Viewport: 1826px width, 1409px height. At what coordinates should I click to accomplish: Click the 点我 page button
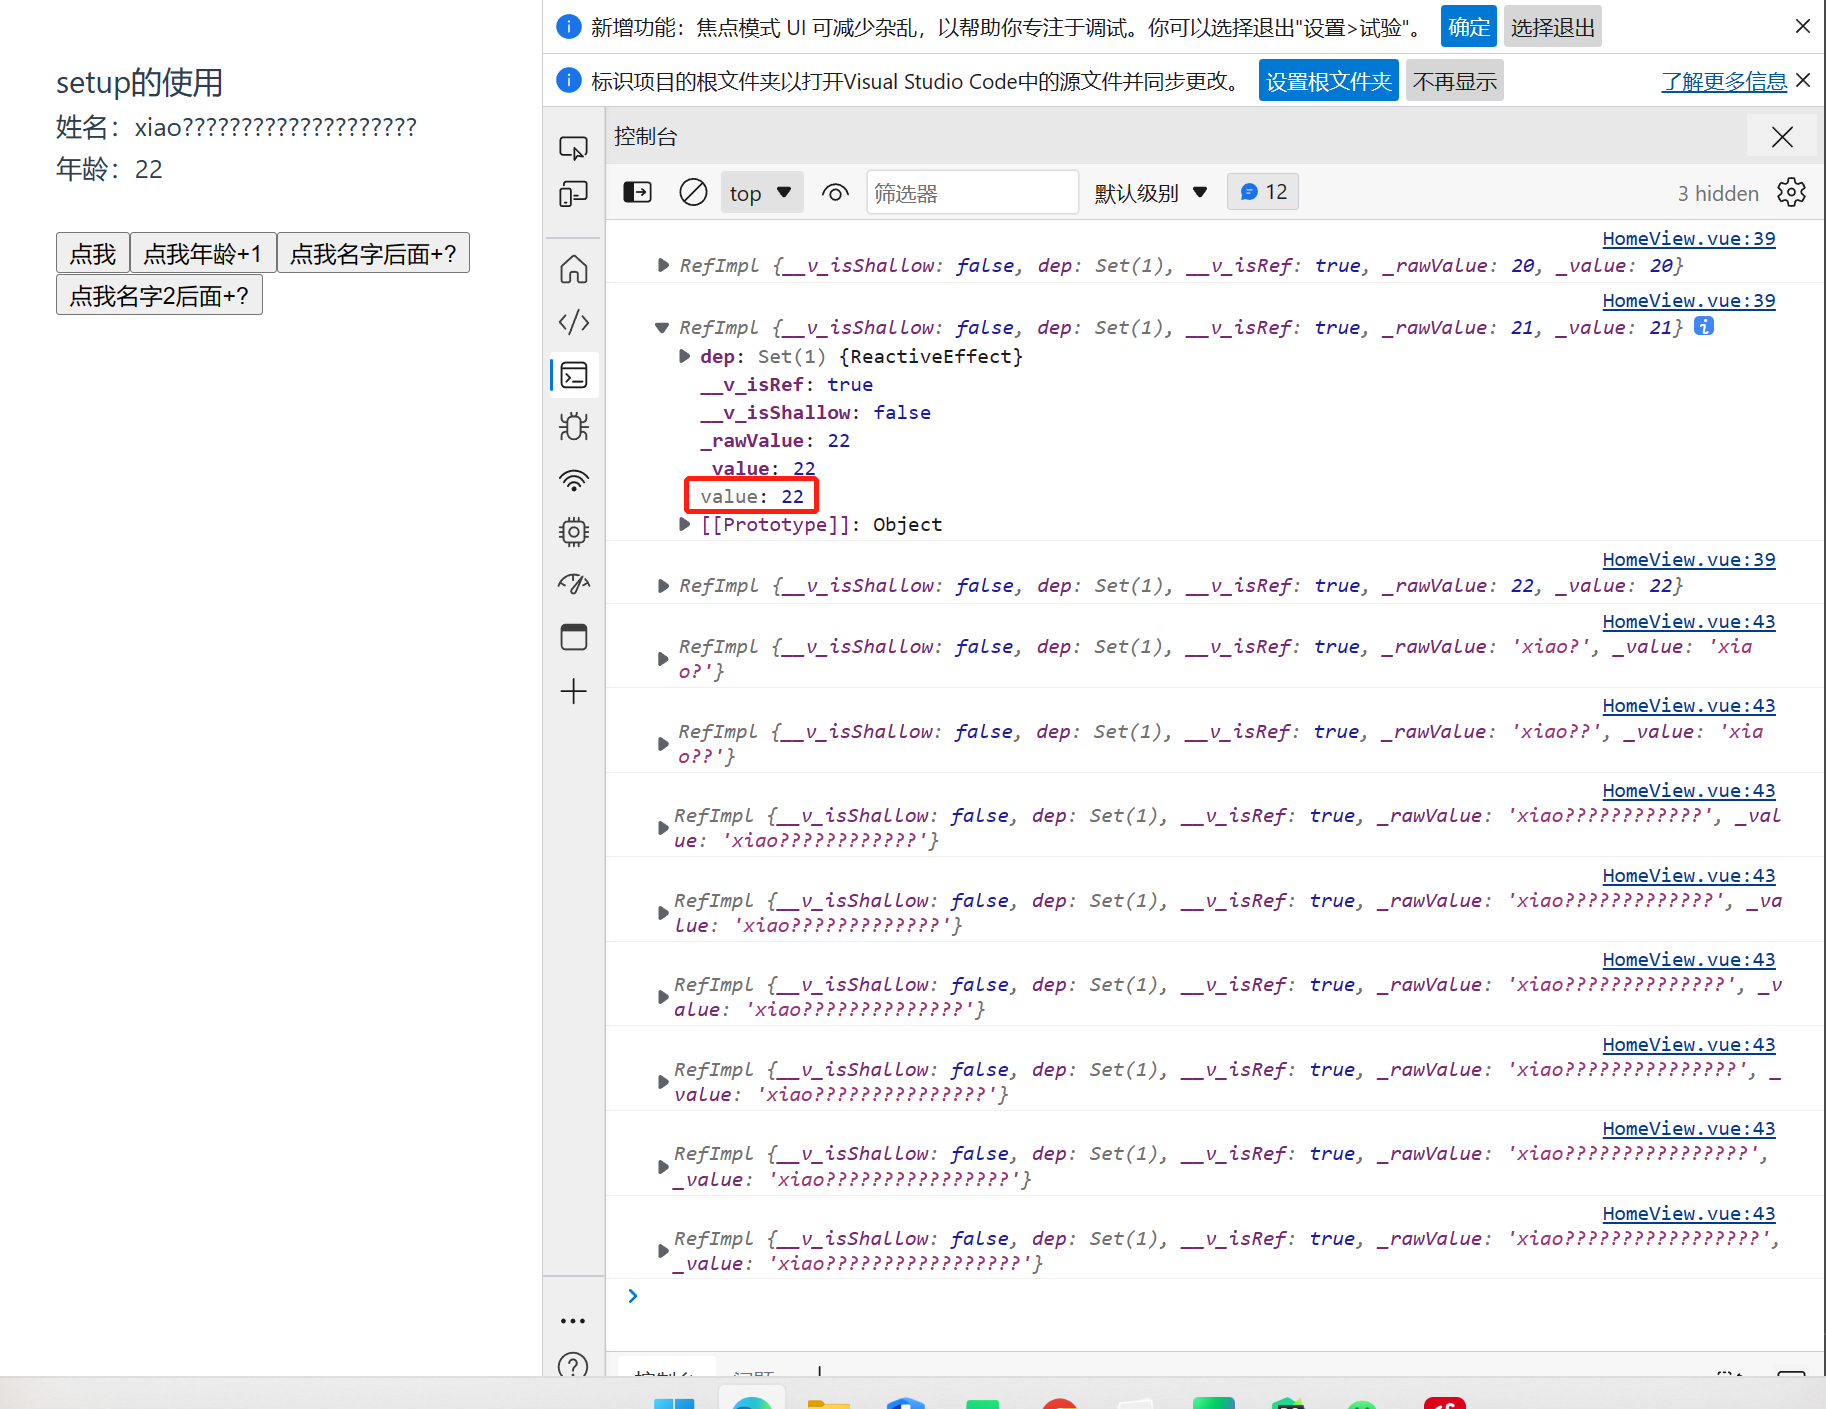[93, 253]
